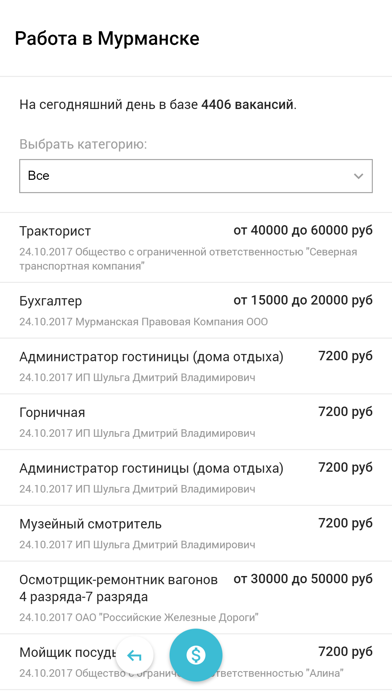392x696 pixels.
Task: Open the Бухгалтер vacancy listing
Action: (196, 310)
